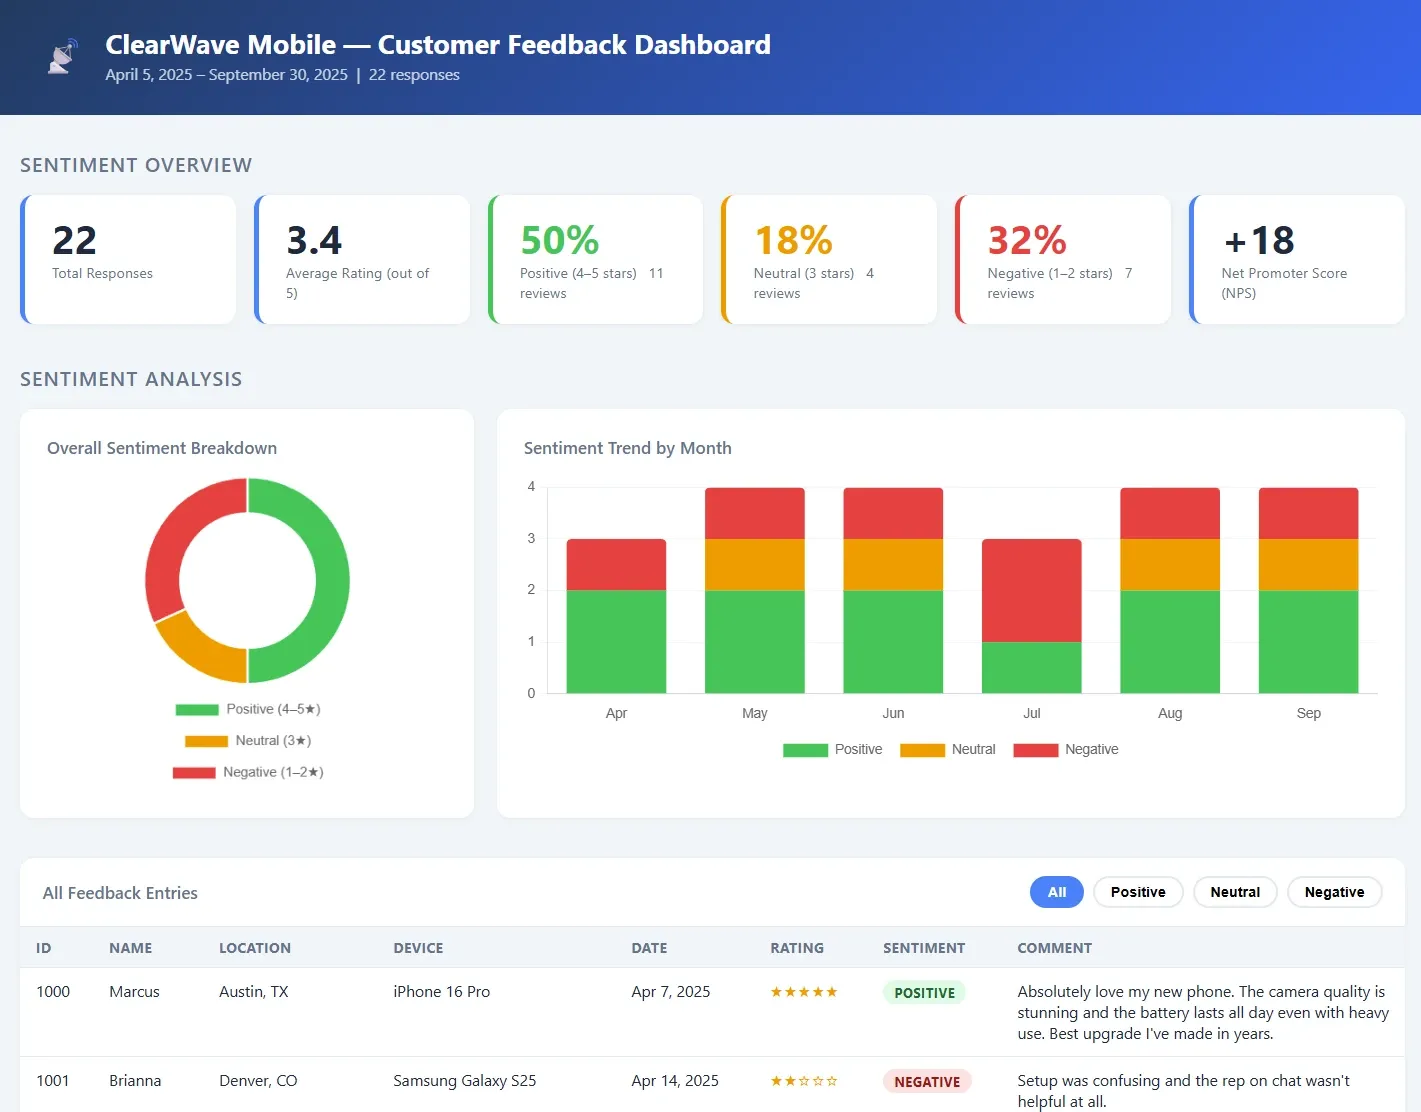Click the LOCATION column header

tap(255, 948)
